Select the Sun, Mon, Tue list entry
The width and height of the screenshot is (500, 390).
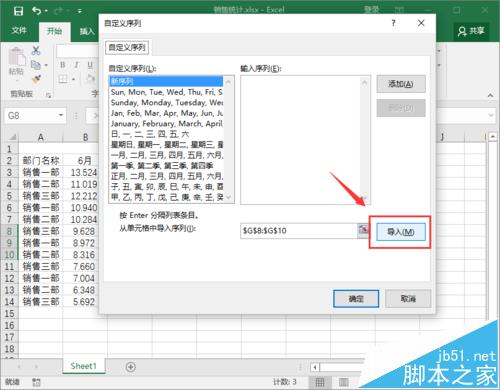pyautogui.click(x=166, y=92)
